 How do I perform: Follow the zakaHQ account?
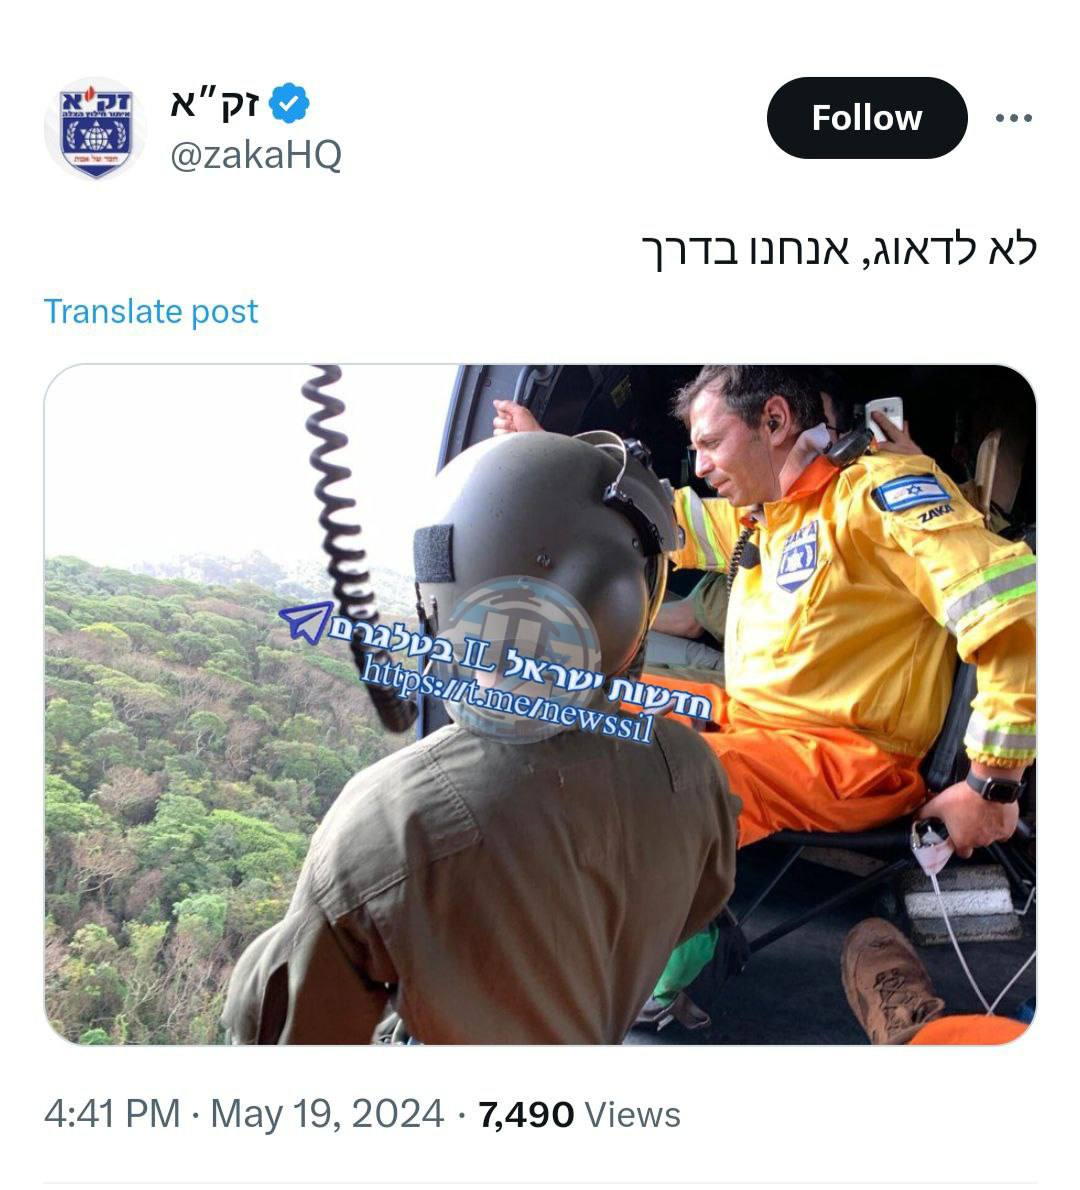(x=867, y=118)
